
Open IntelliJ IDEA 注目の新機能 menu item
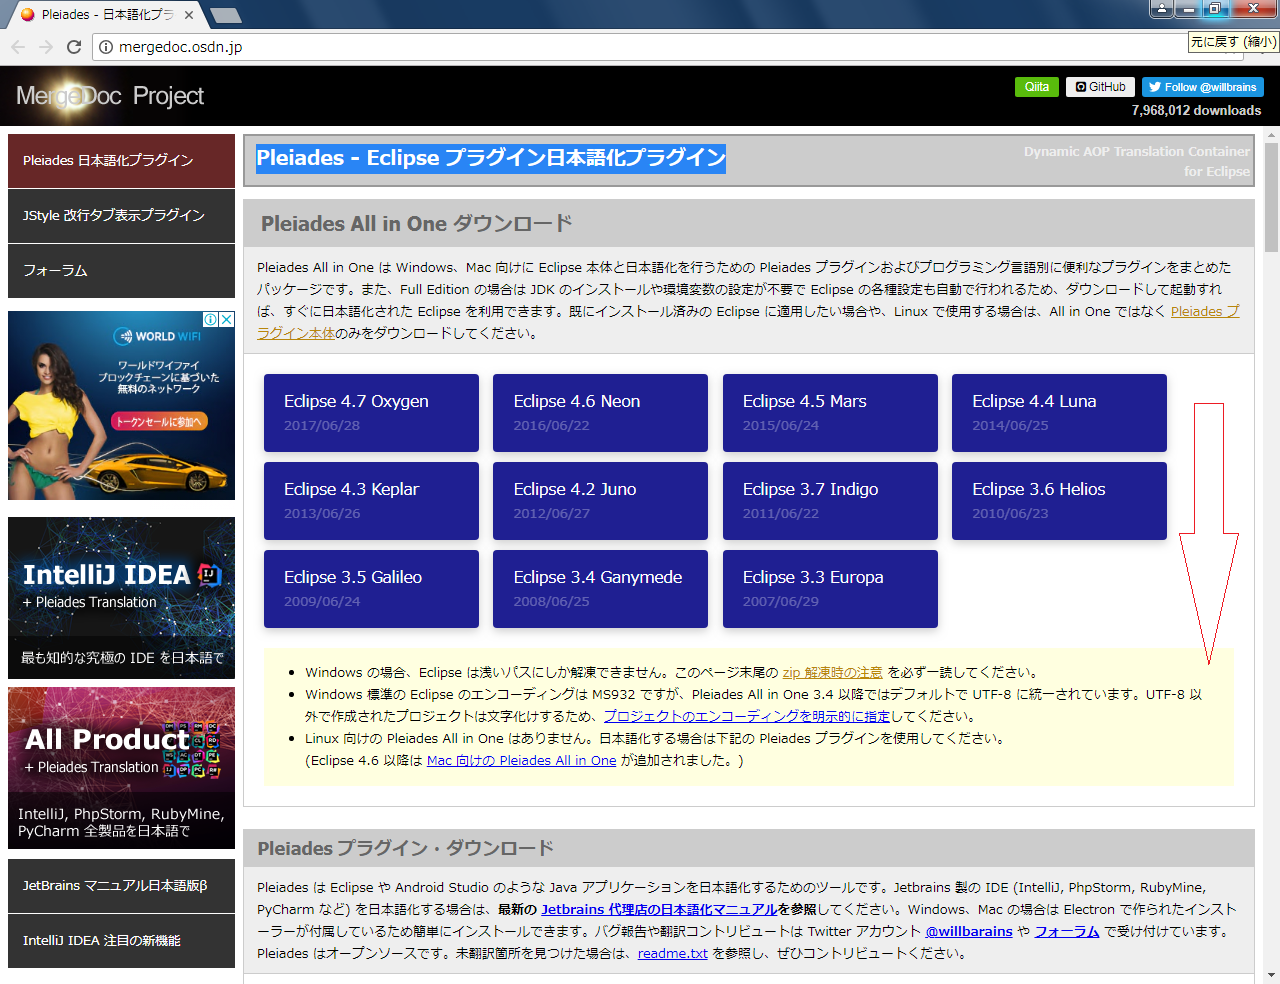click(x=121, y=941)
